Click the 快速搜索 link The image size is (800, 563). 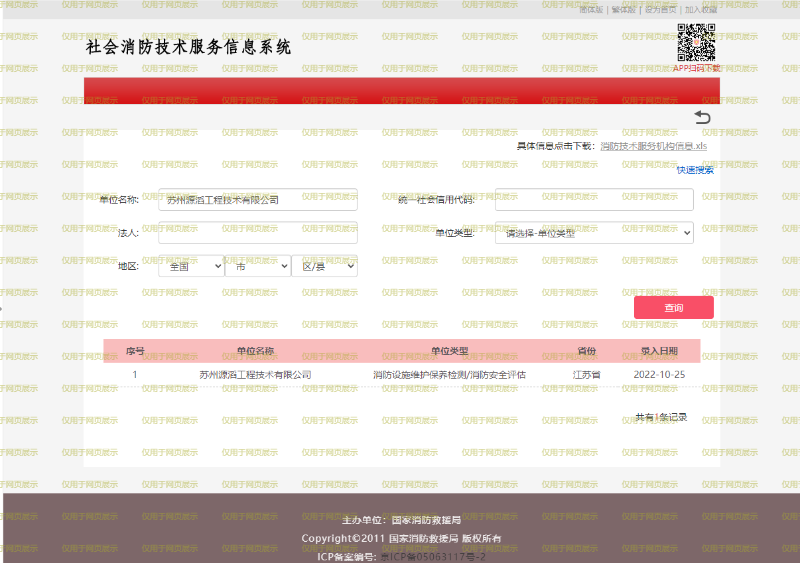(x=695, y=170)
